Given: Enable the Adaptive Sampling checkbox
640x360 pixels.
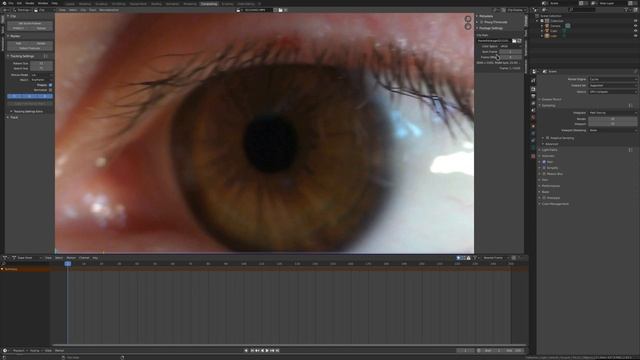Looking at the screenshot, I should (547, 138).
